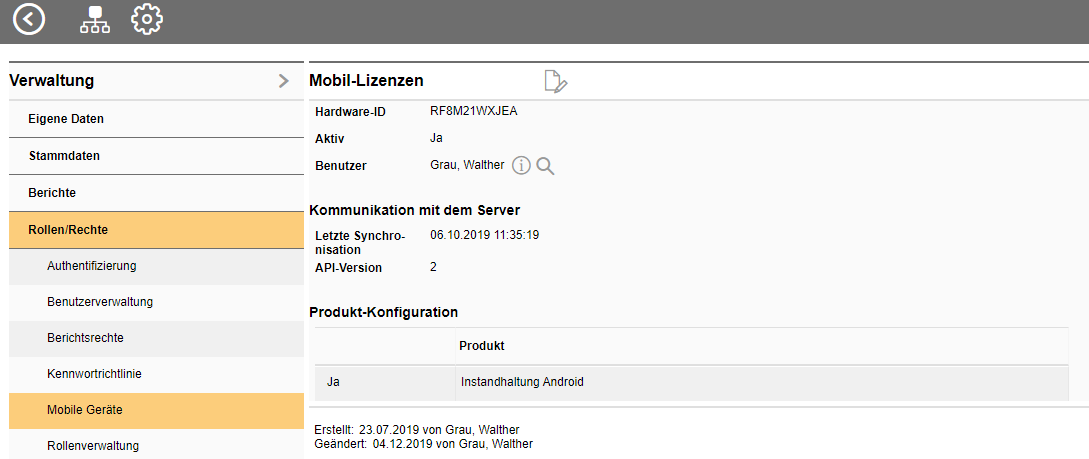Open Benutzerverwaltung submenu item
Viewport: 1089px width, 459px height.
point(100,302)
